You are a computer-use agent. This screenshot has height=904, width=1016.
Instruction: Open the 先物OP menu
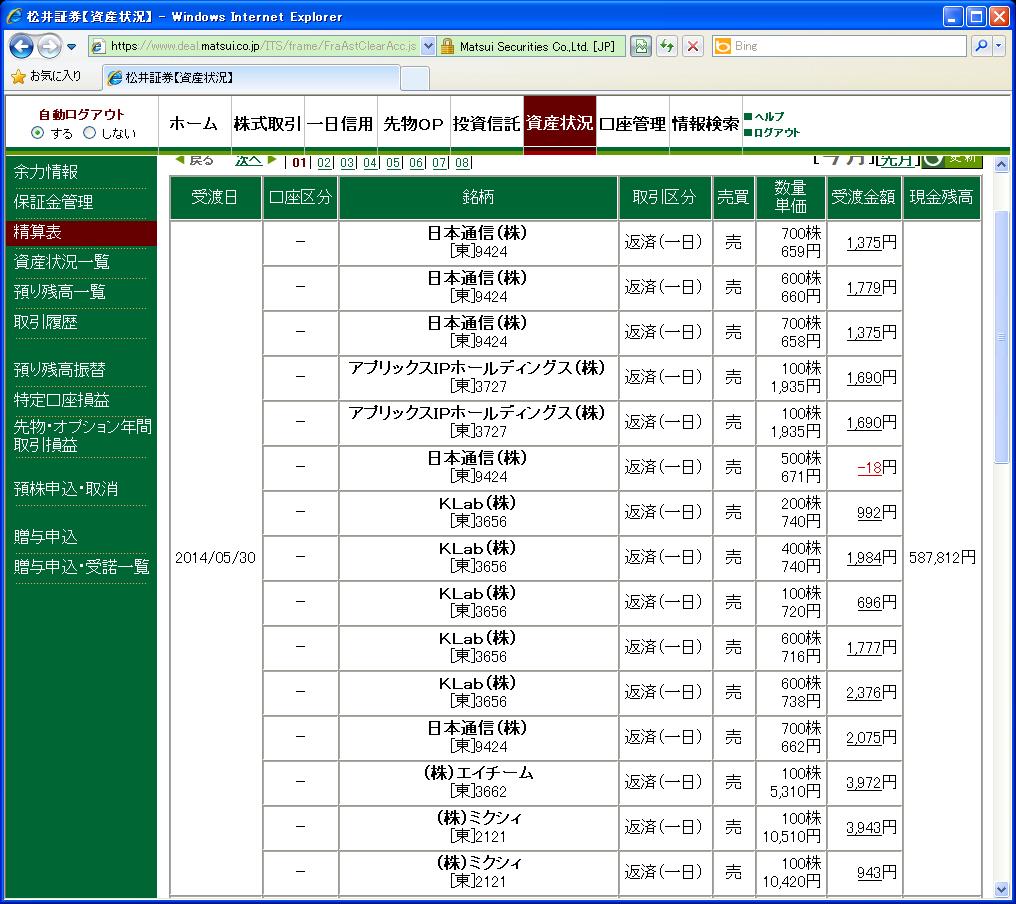point(413,123)
